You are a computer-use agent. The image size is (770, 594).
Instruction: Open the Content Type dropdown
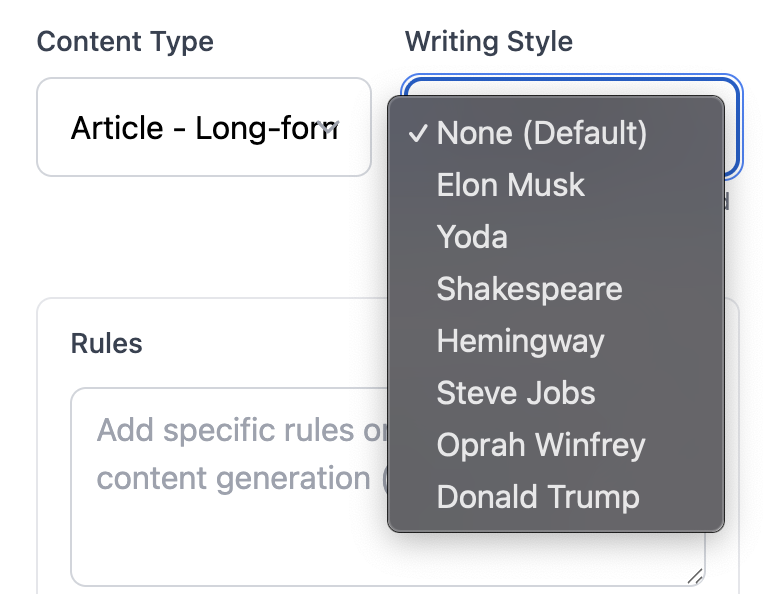click(x=203, y=127)
